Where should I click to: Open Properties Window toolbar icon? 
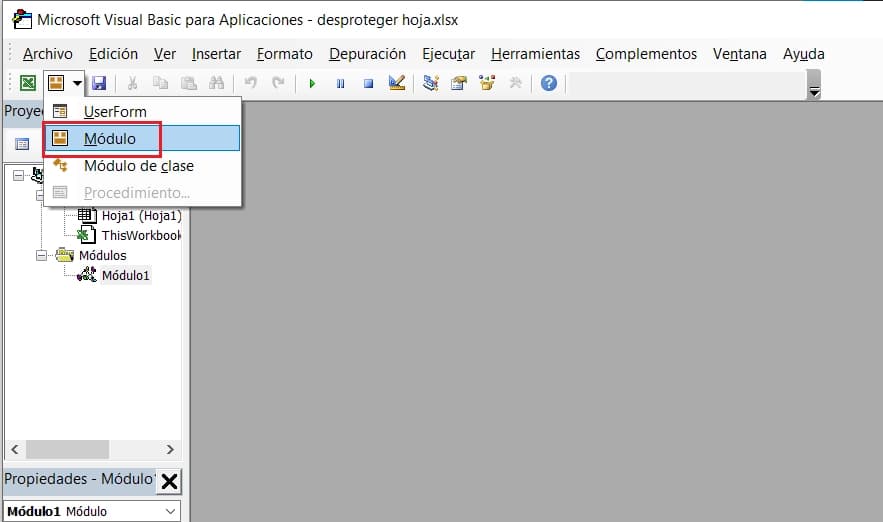point(459,83)
